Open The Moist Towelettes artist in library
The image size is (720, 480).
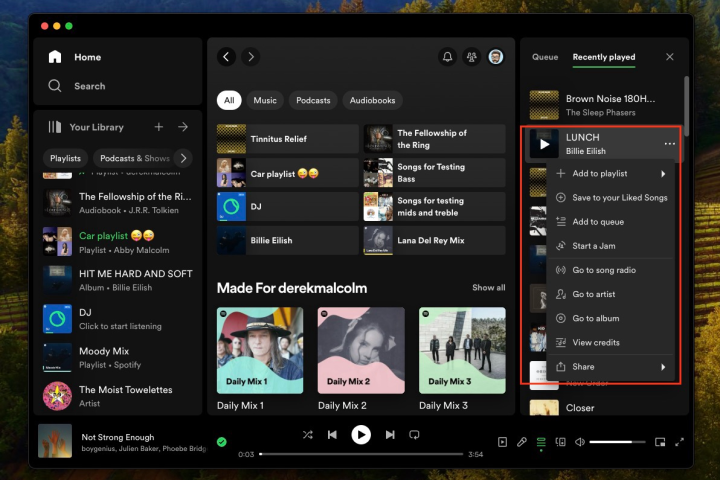118,396
